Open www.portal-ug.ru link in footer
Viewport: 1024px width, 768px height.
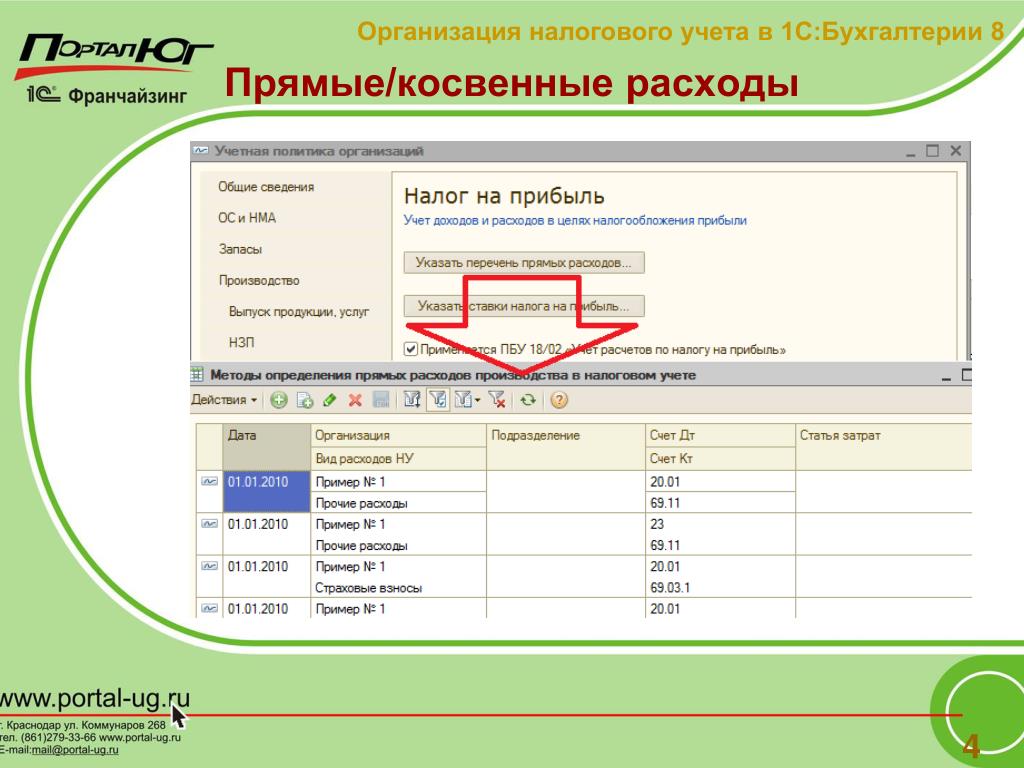coord(93,698)
